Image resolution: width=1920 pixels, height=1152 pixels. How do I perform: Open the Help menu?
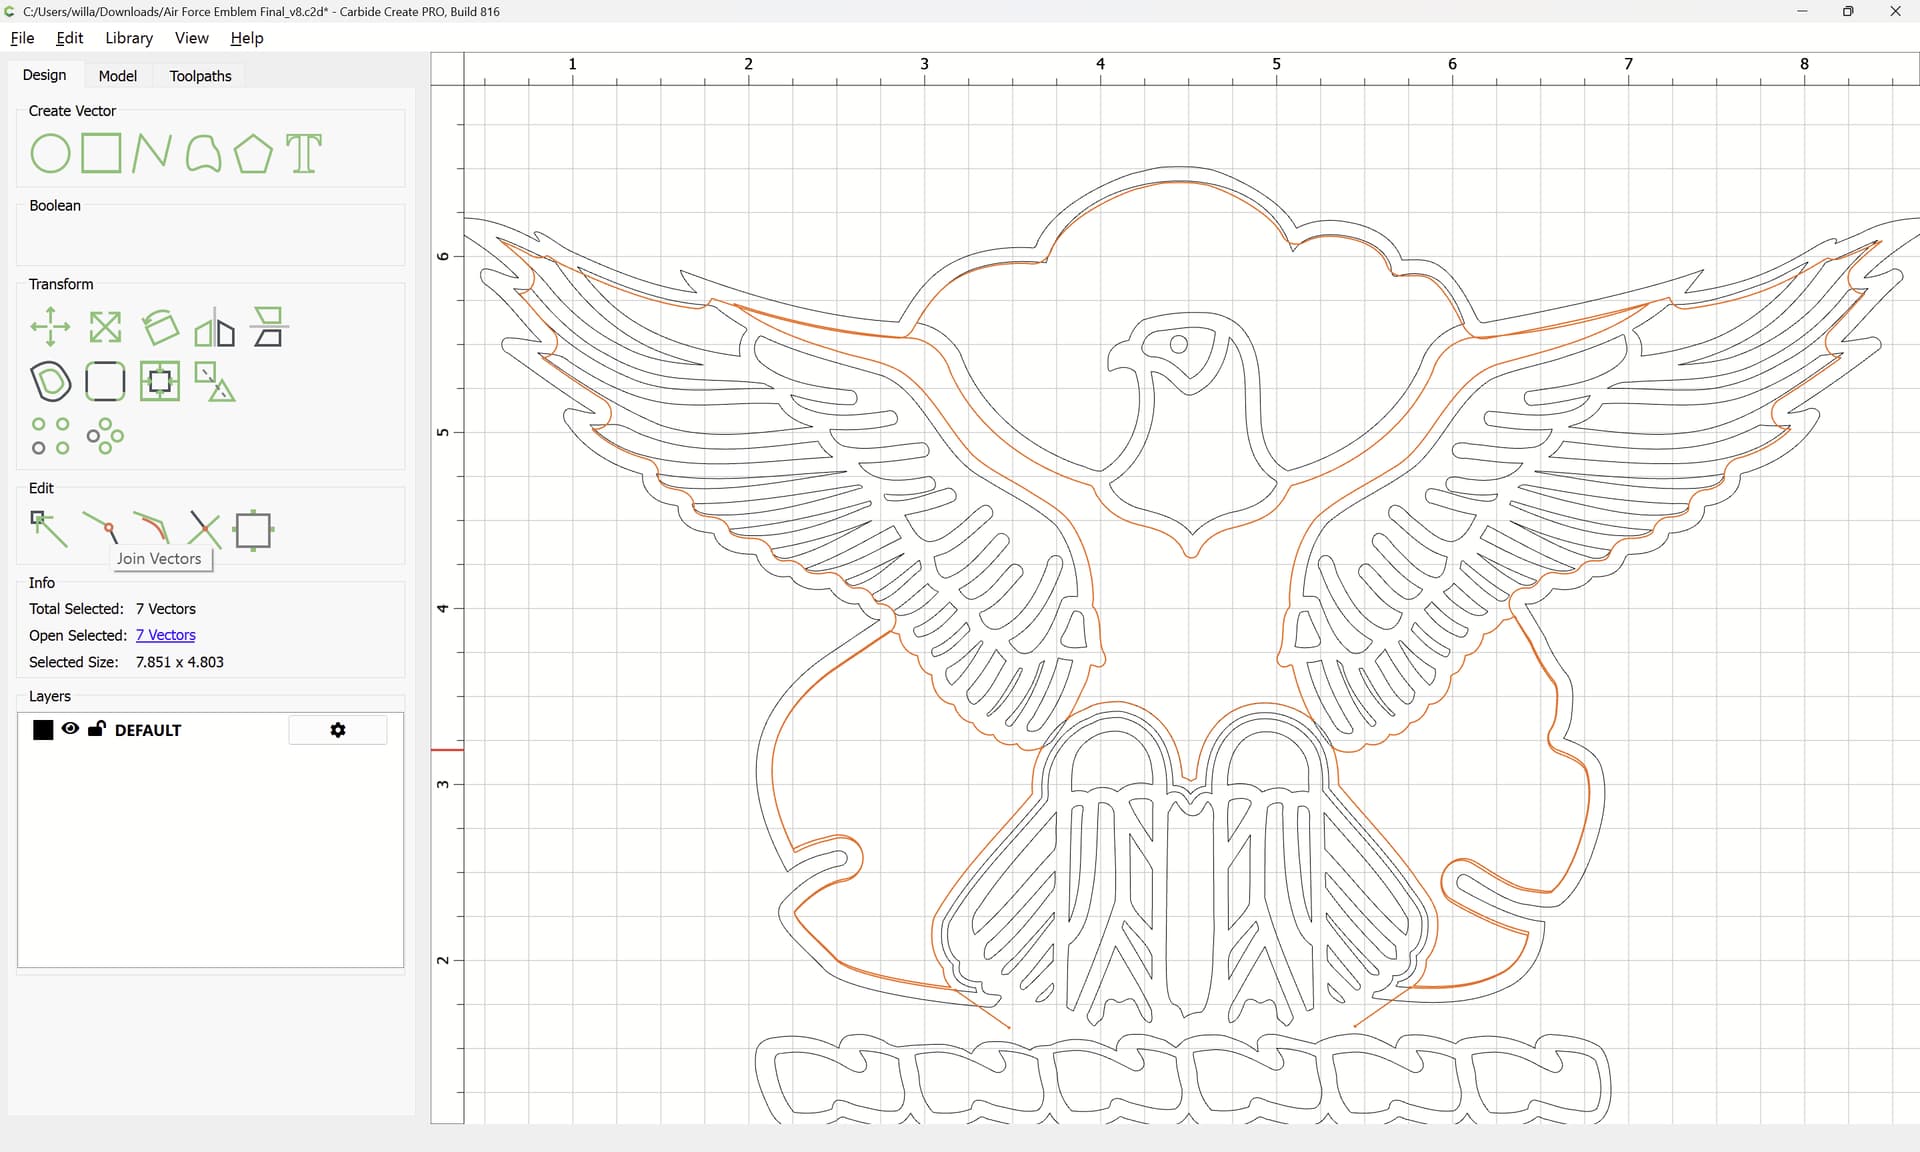[246, 38]
